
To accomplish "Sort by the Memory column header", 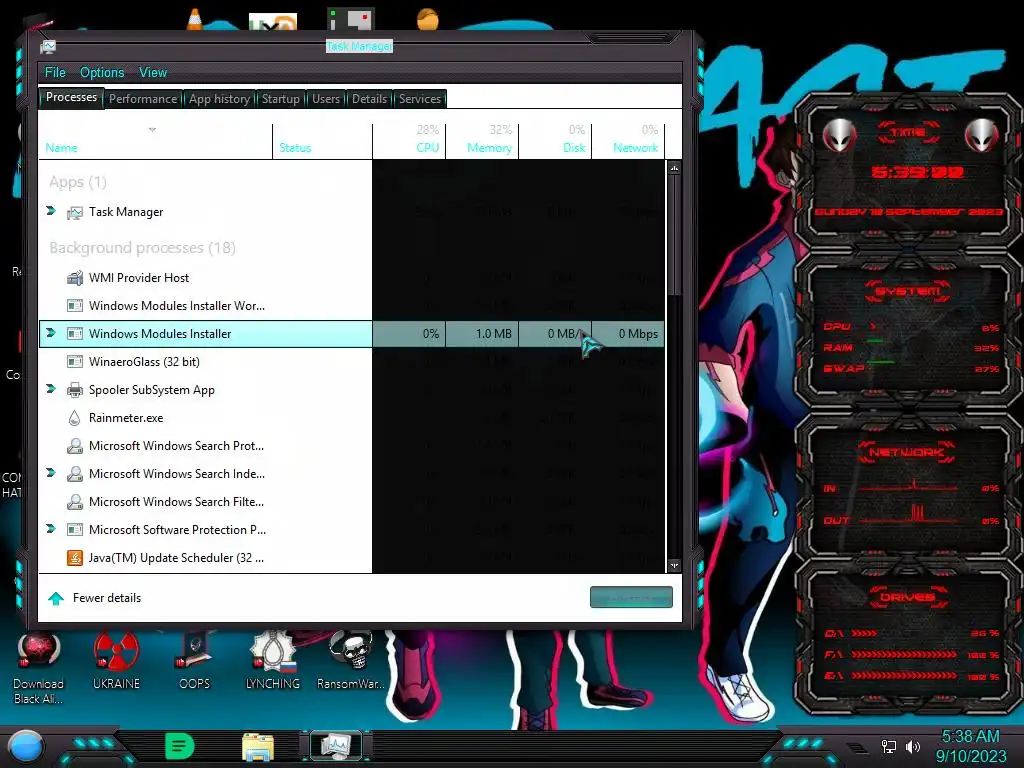I will (x=483, y=141).
